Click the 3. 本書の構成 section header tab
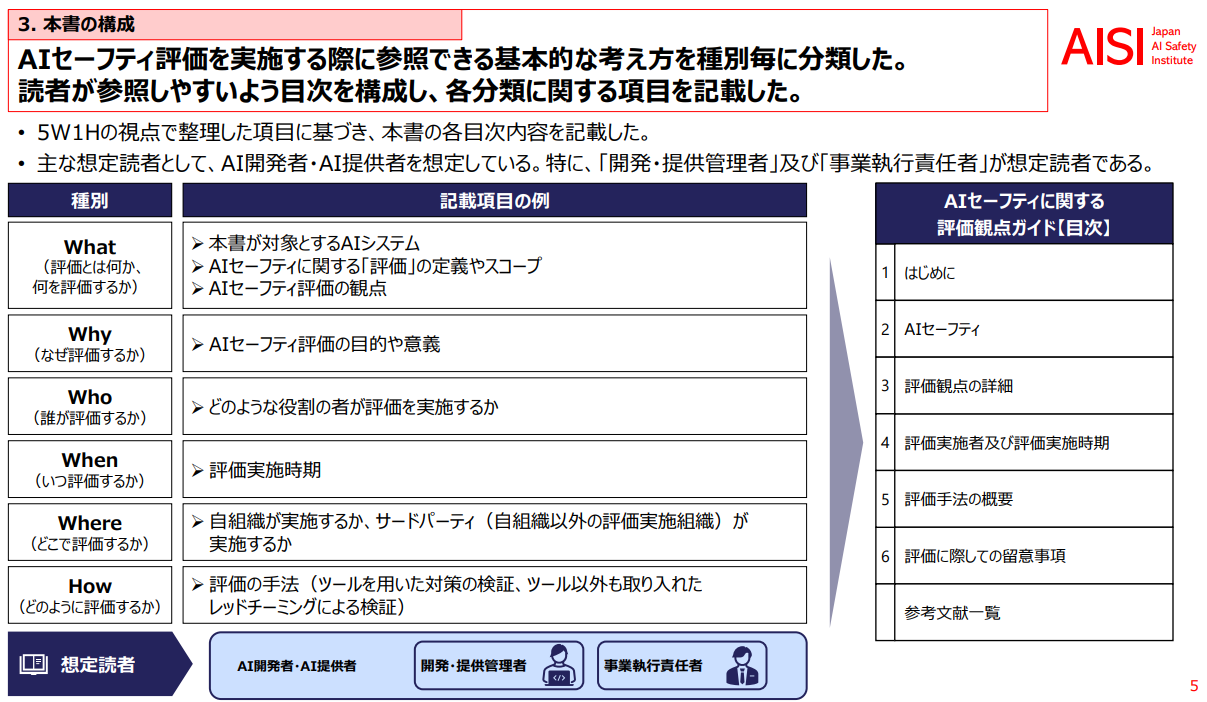The width and height of the screenshot is (1207, 702). 235,24
